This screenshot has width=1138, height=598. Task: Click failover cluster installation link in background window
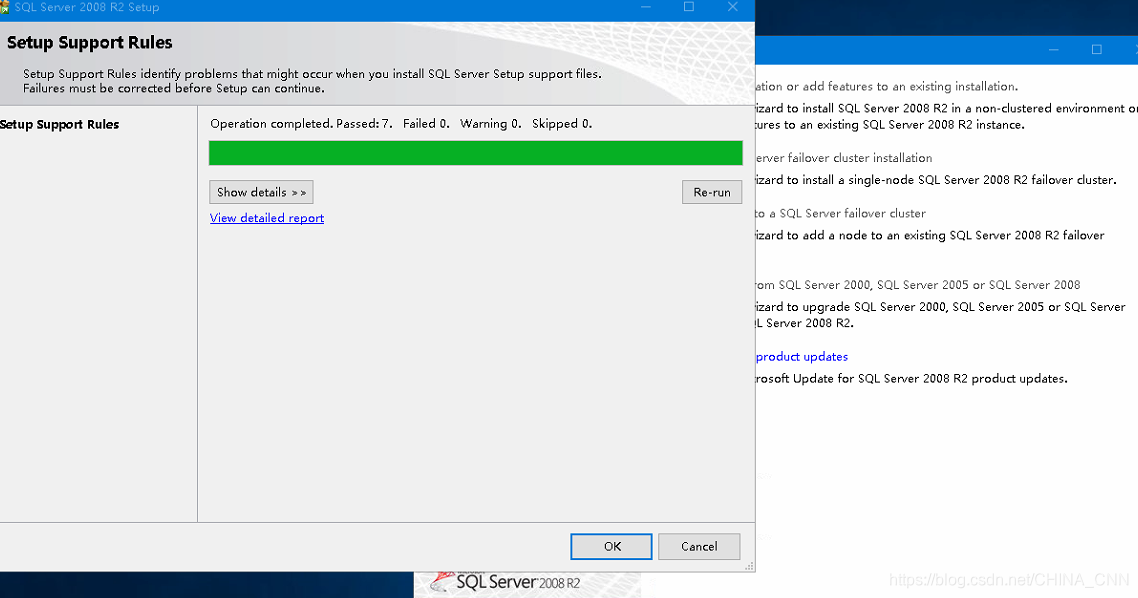(843, 157)
